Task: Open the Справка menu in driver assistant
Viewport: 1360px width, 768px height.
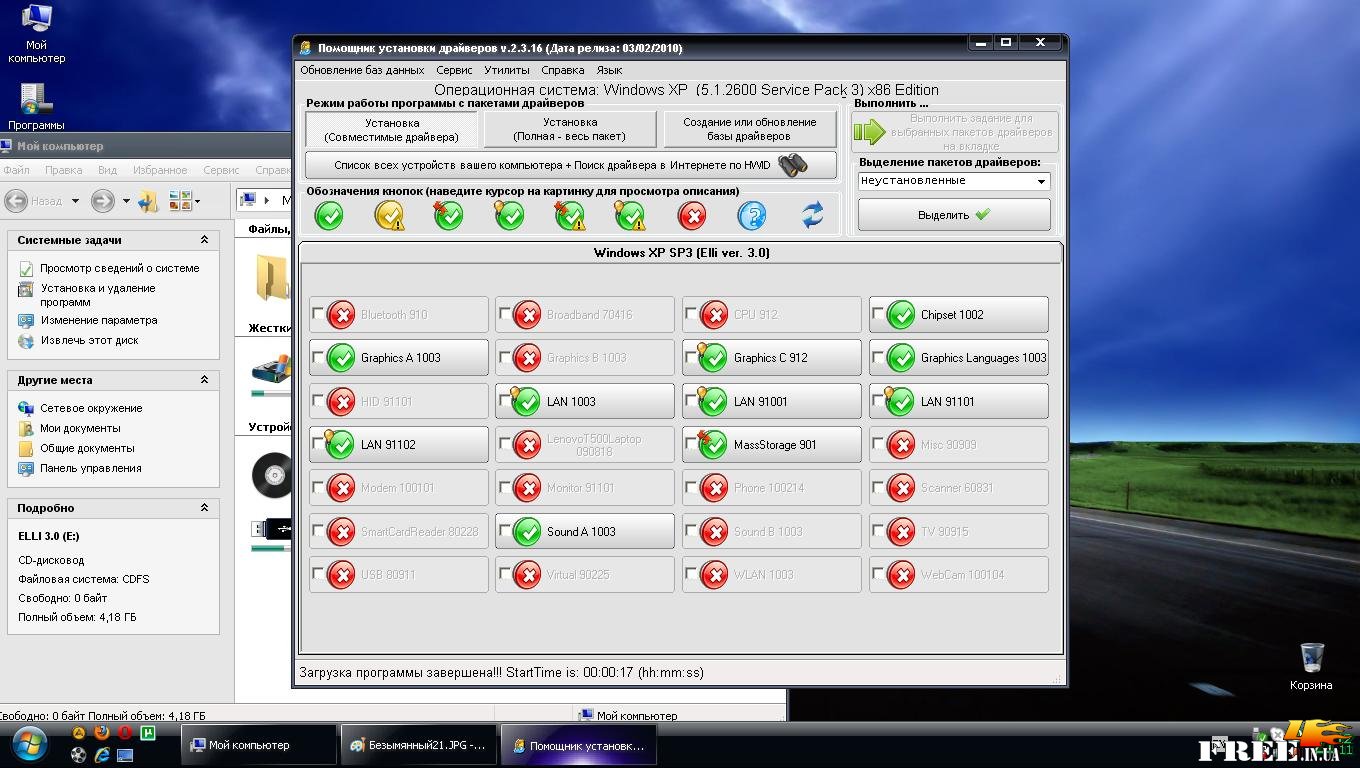Action: 562,70
